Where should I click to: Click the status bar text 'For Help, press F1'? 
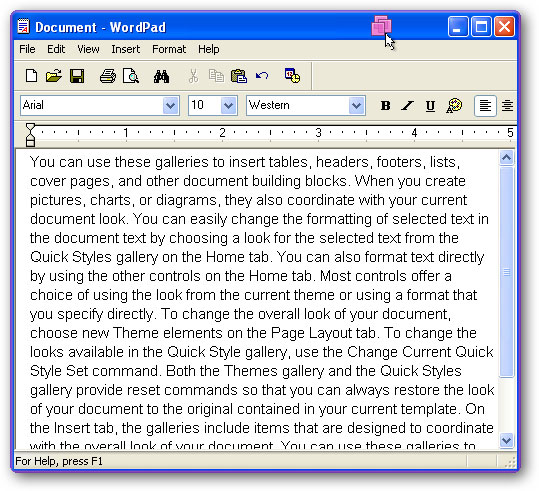click(x=59, y=461)
